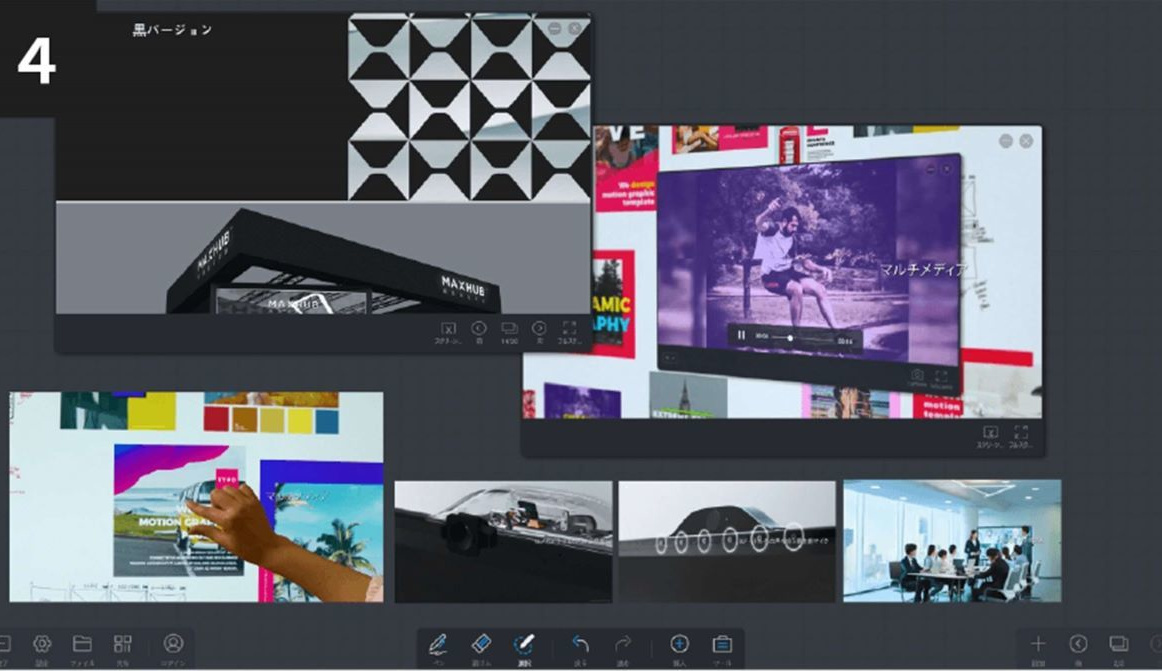Take screenshot in the MAXHUB slide window
Viewport: 1162px width, 671px height.
click(x=448, y=328)
